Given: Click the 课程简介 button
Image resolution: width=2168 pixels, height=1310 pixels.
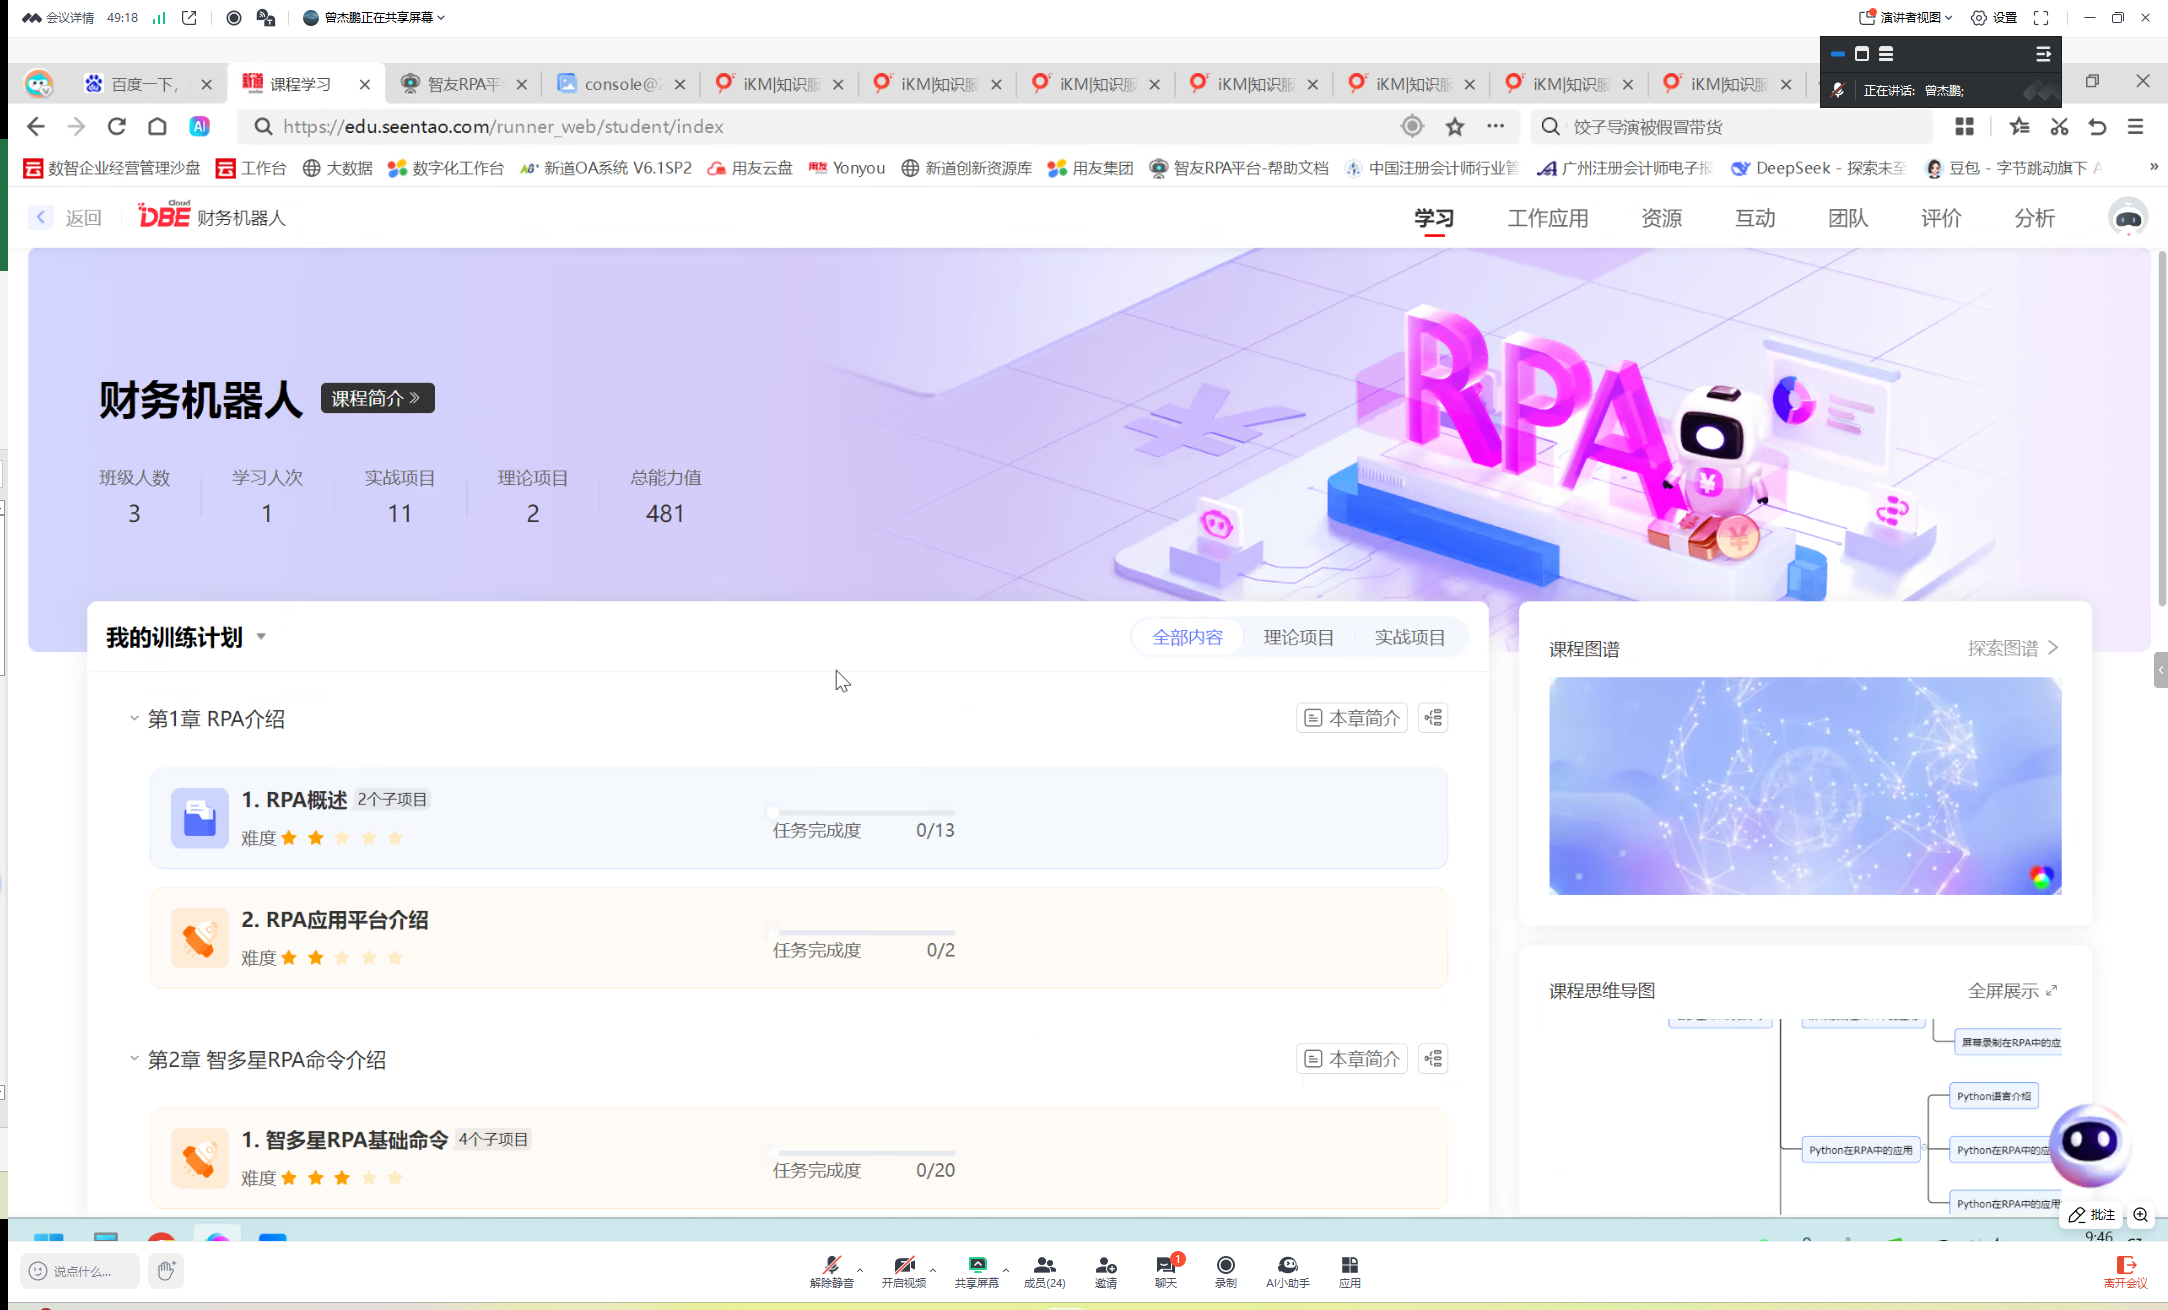Looking at the screenshot, I should (x=377, y=398).
